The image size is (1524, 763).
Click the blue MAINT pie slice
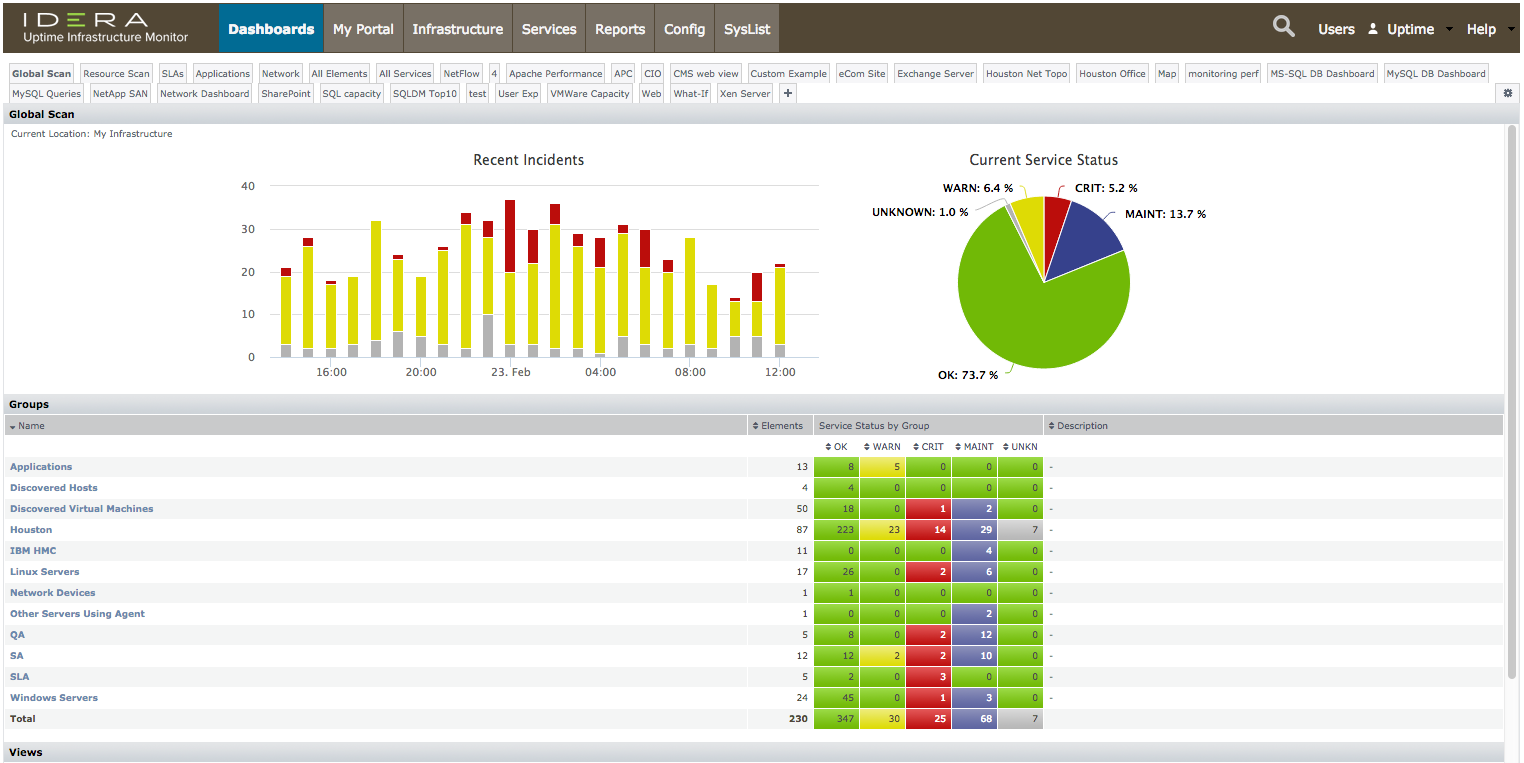coord(1090,236)
